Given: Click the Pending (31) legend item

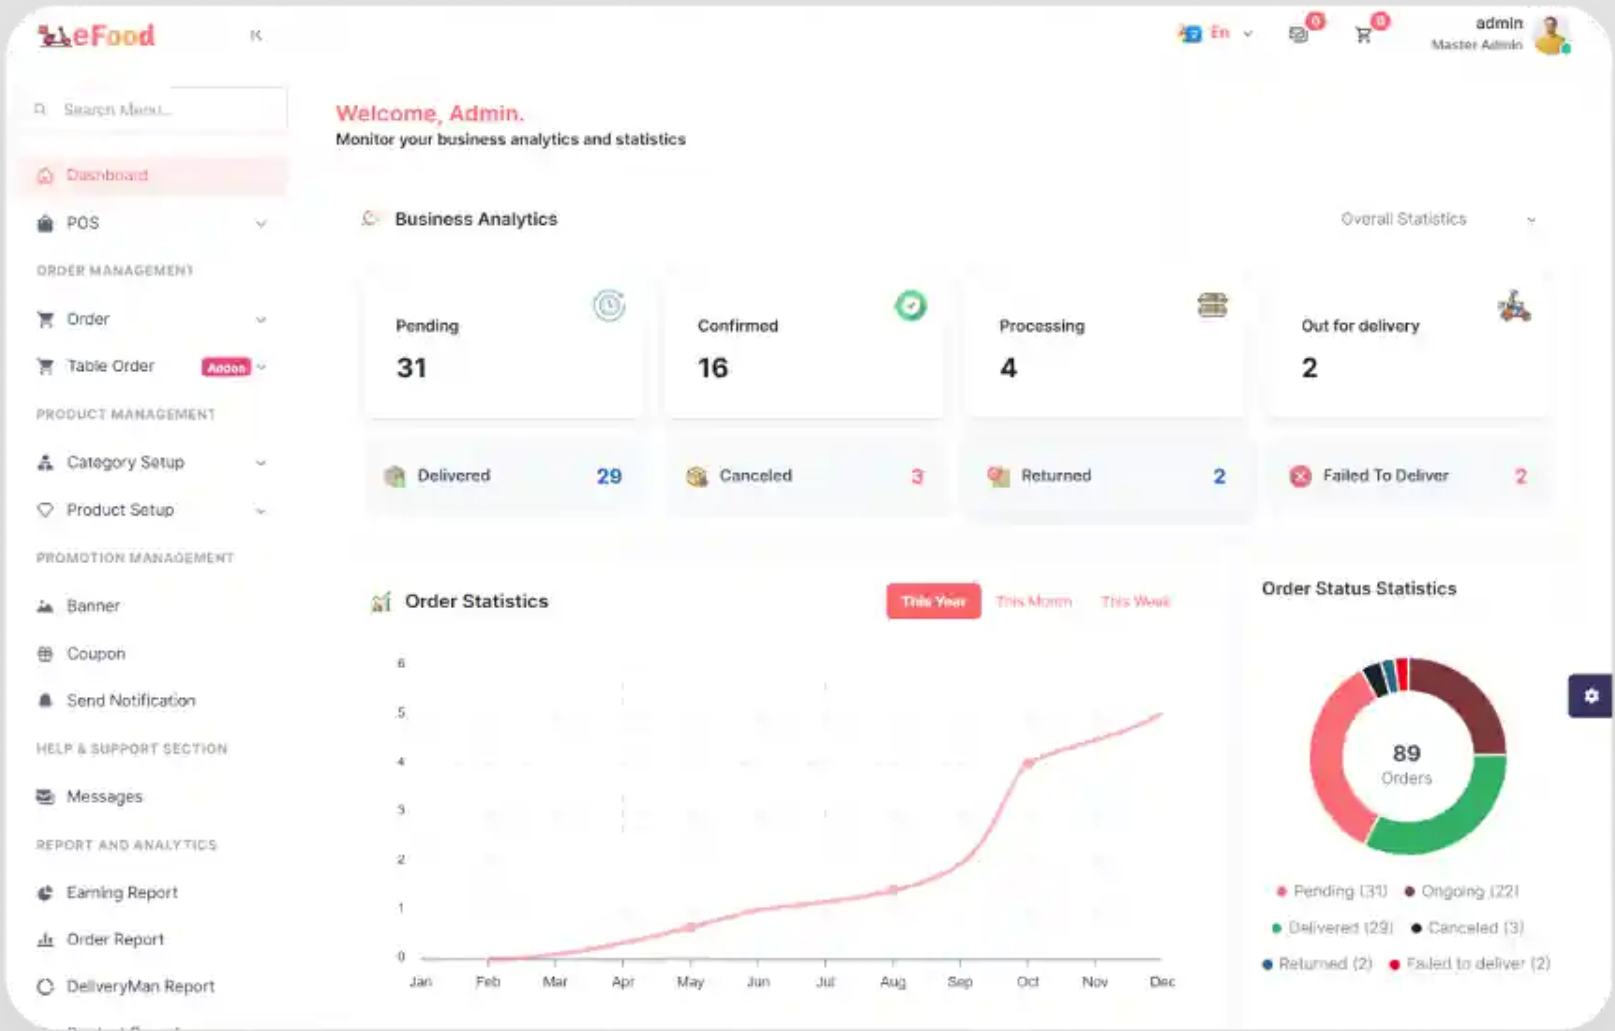Looking at the screenshot, I should click(x=1332, y=891).
